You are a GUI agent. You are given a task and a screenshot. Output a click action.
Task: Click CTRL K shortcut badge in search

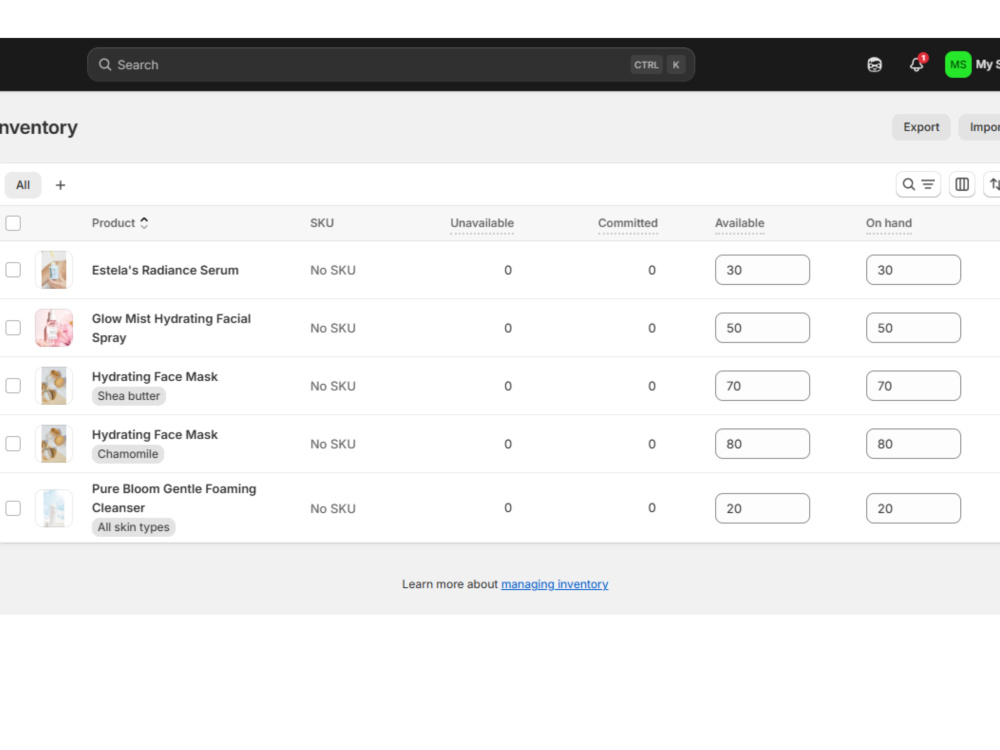(658, 64)
